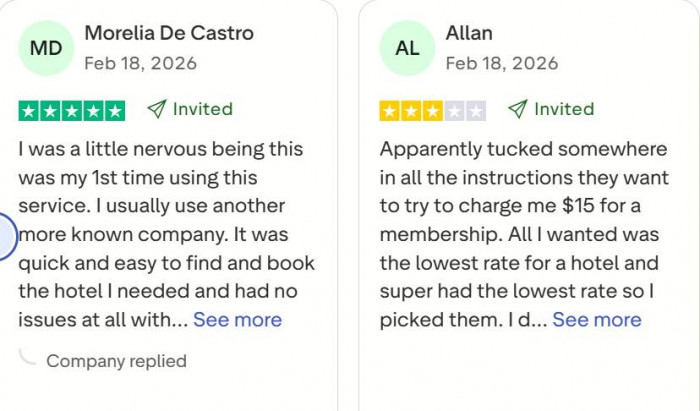Click Morelia's green five-star rating
The height and width of the screenshot is (411, 700).
[x=72, y=110]
